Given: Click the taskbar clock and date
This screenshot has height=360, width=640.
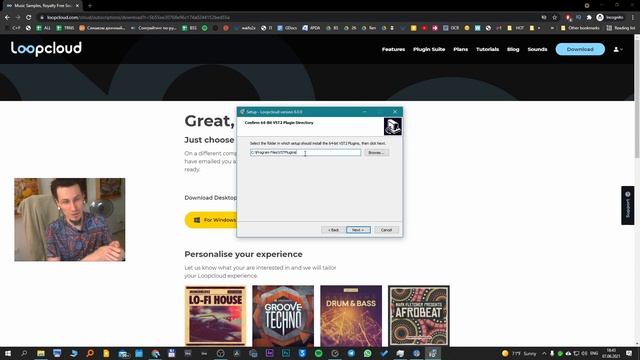Looking at the screenshot, I should pos(611,353).
